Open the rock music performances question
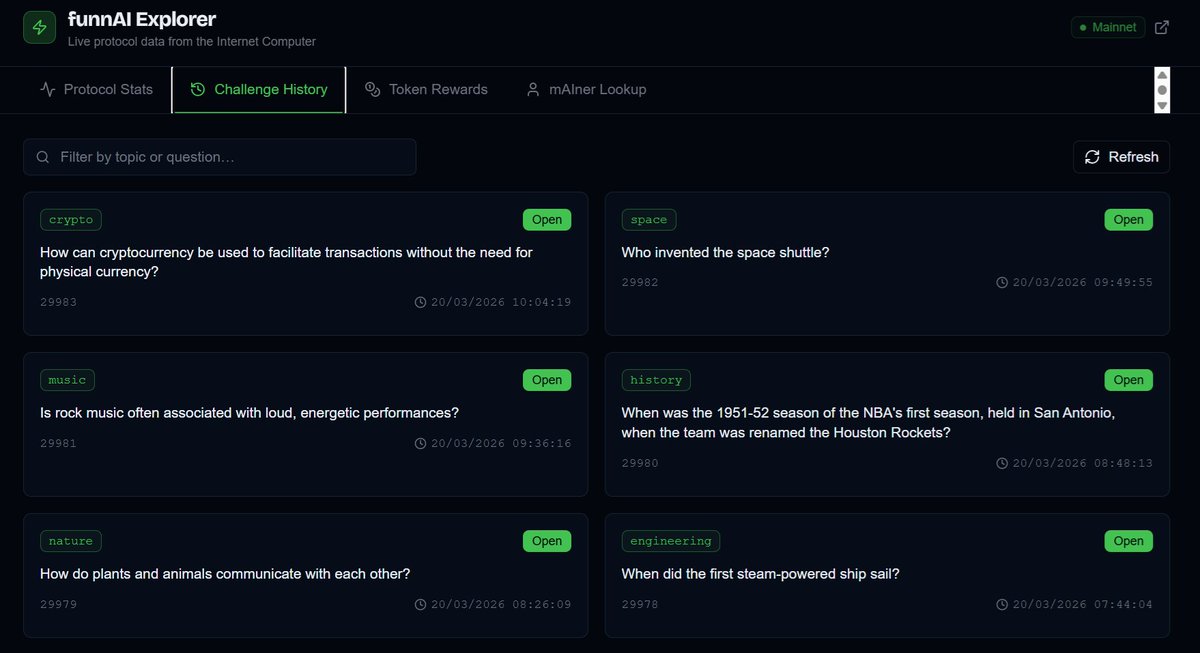1200x653 pixels. pos(249,413)
